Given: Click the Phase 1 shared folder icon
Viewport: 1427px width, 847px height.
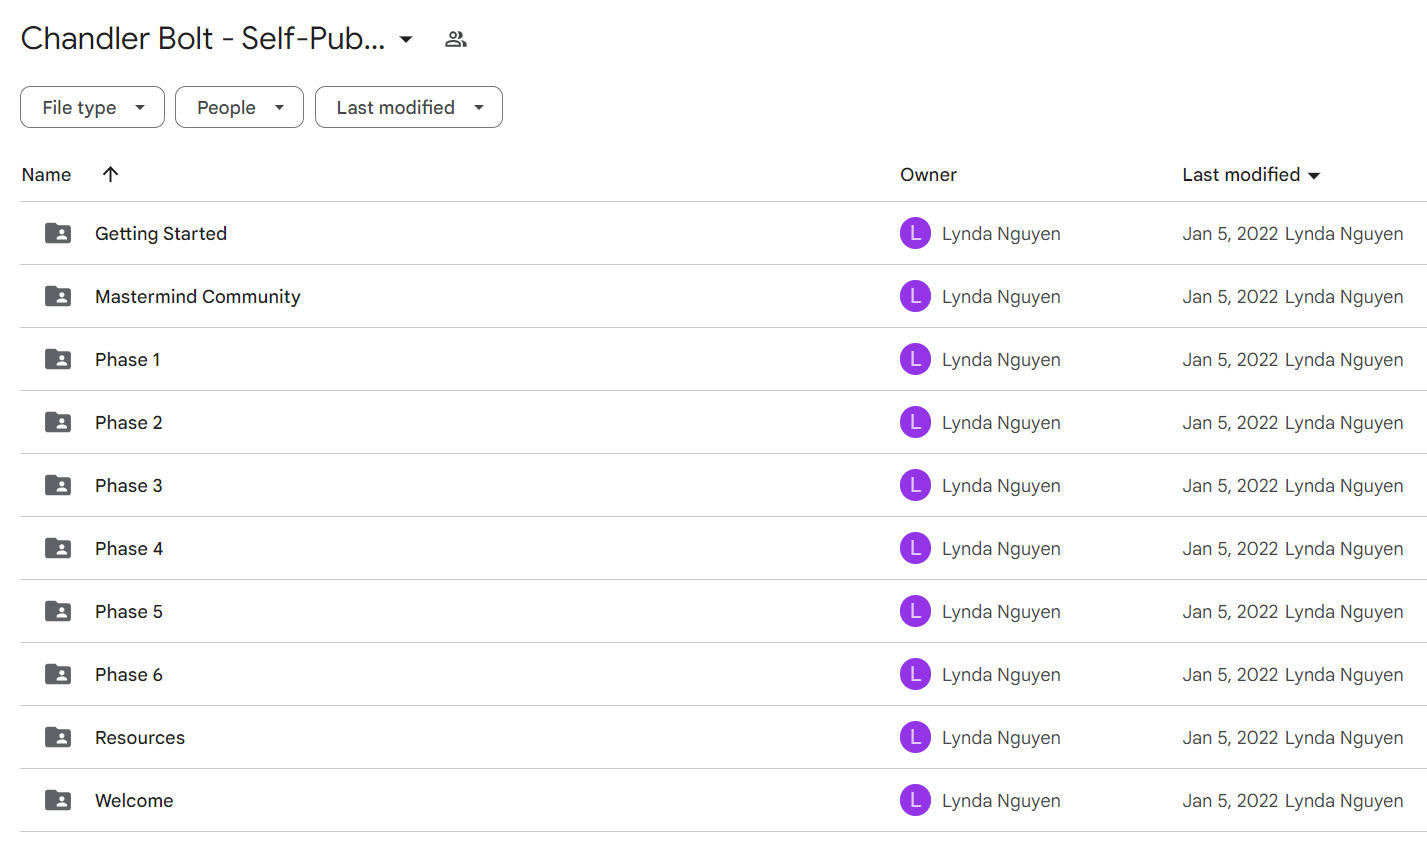Looking at the screenshot, I should [58, 359].
